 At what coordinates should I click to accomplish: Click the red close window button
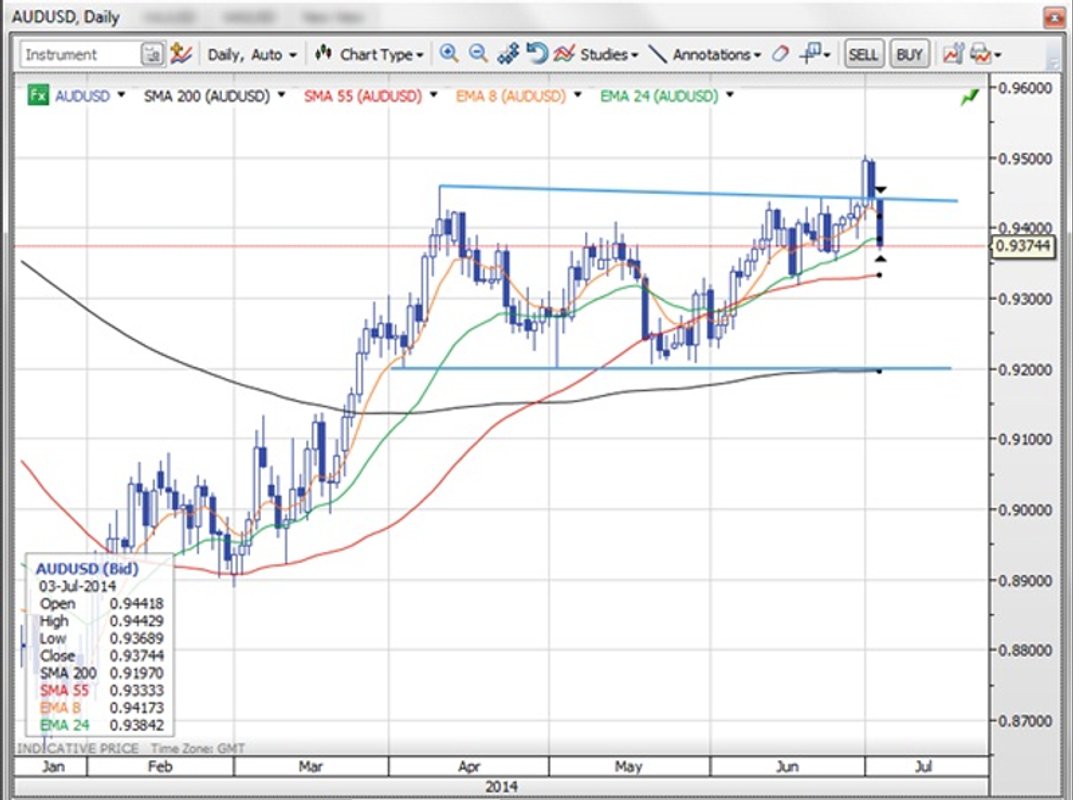(1053, 17)
